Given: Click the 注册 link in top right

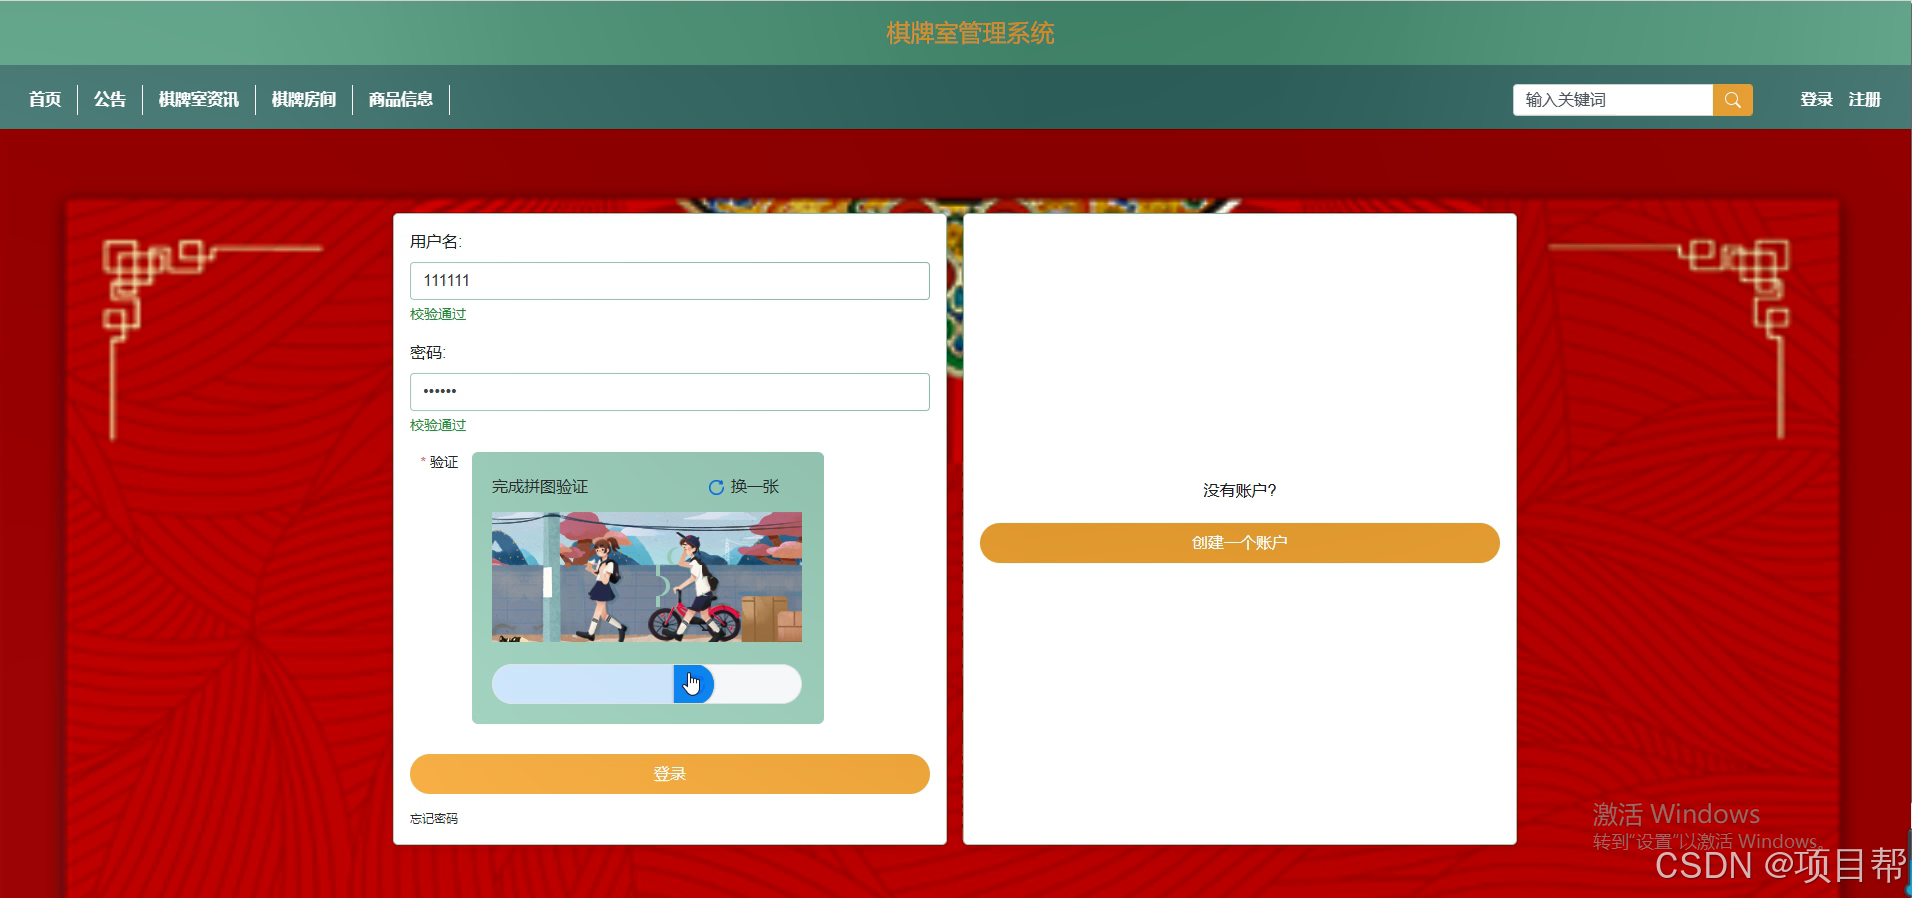Looking at the screenshot, I should (1864, 99).
